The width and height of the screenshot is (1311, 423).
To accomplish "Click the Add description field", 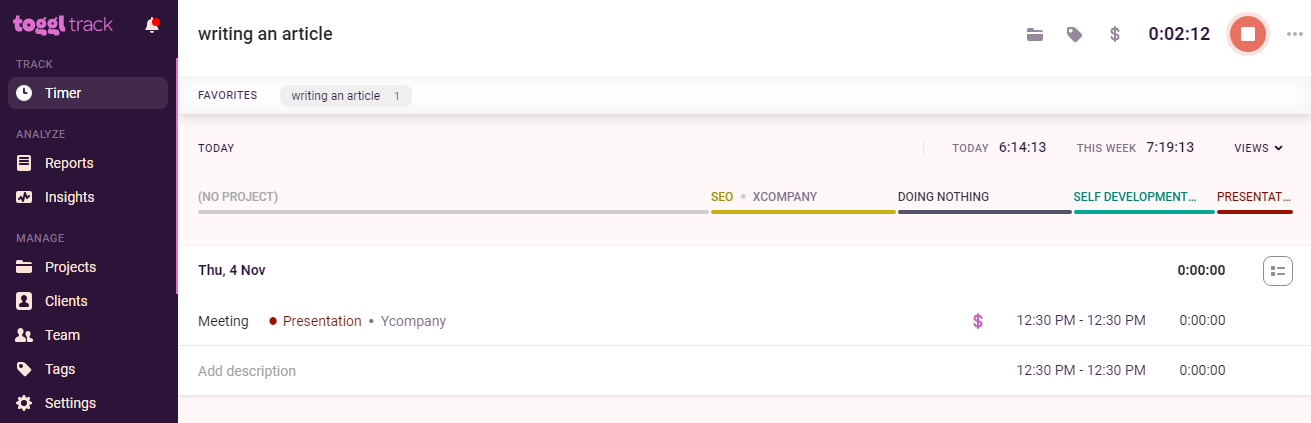I will pos(247,371).
